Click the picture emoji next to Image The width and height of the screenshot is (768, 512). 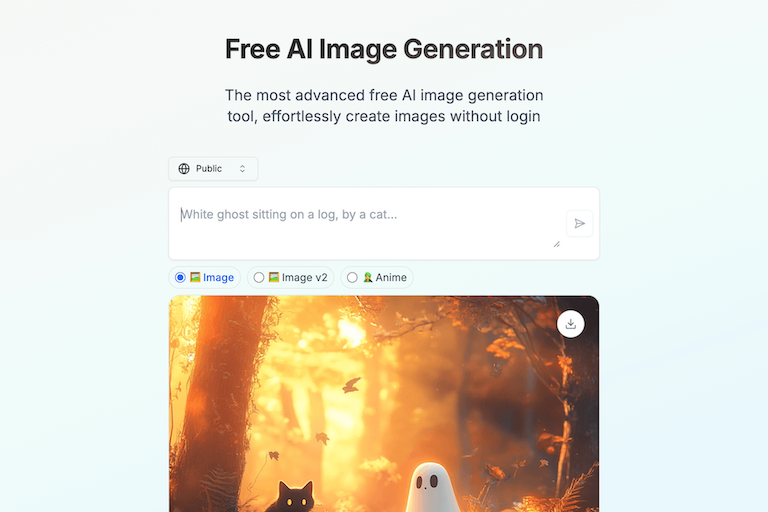click(x=195, y=277)
